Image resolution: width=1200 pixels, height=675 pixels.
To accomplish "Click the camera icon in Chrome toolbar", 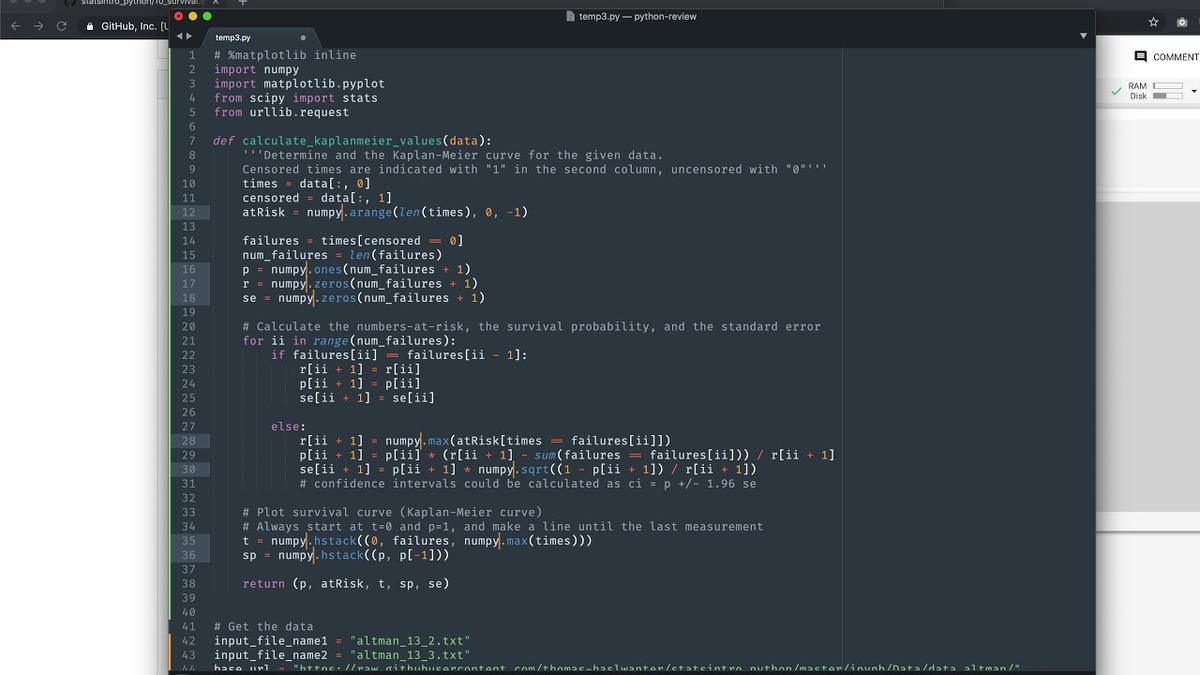I will 1181,21.
